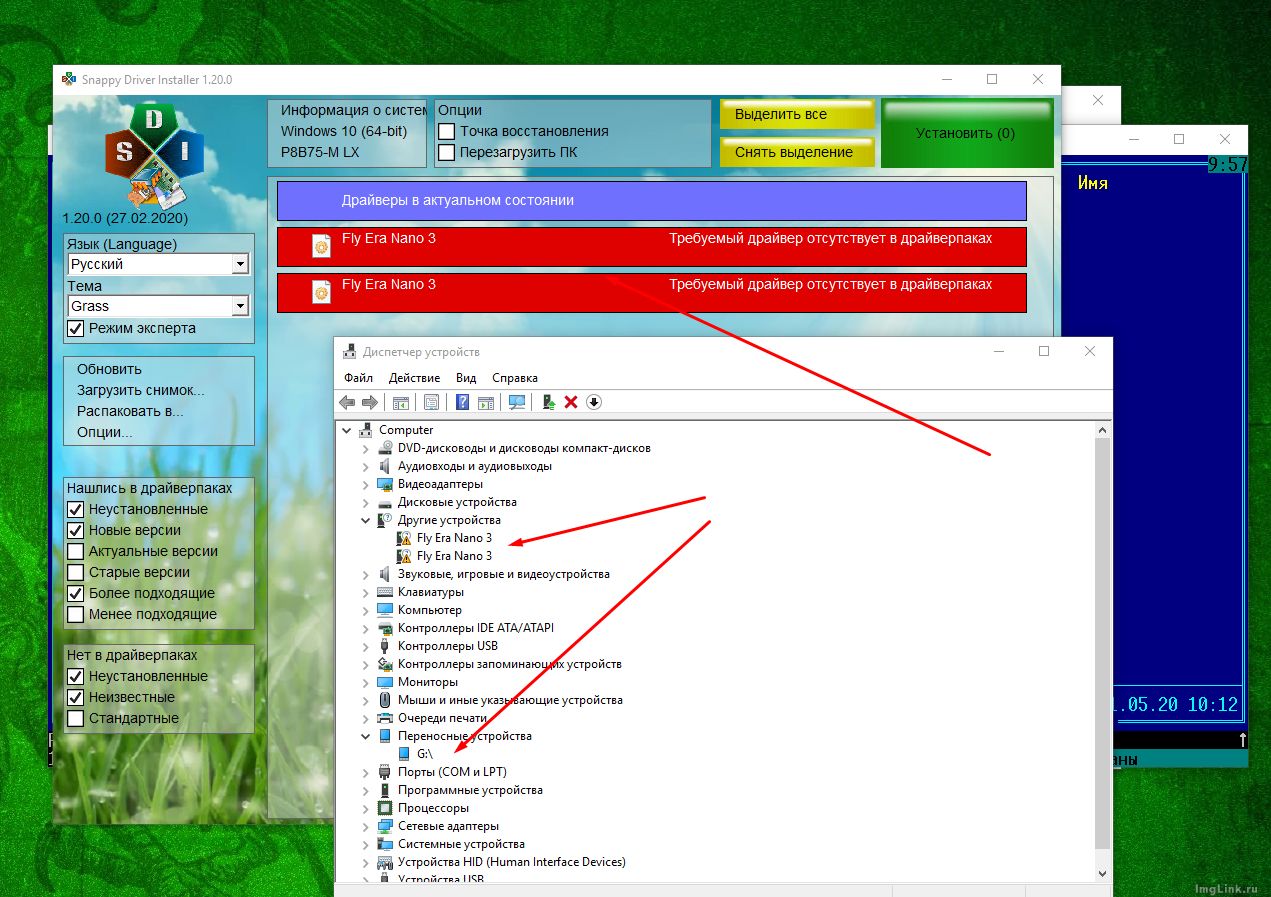This screenshot has height=897, width=1271.
Task: Click the black down-arrow toolbar icon
Action: pos(593,402)
